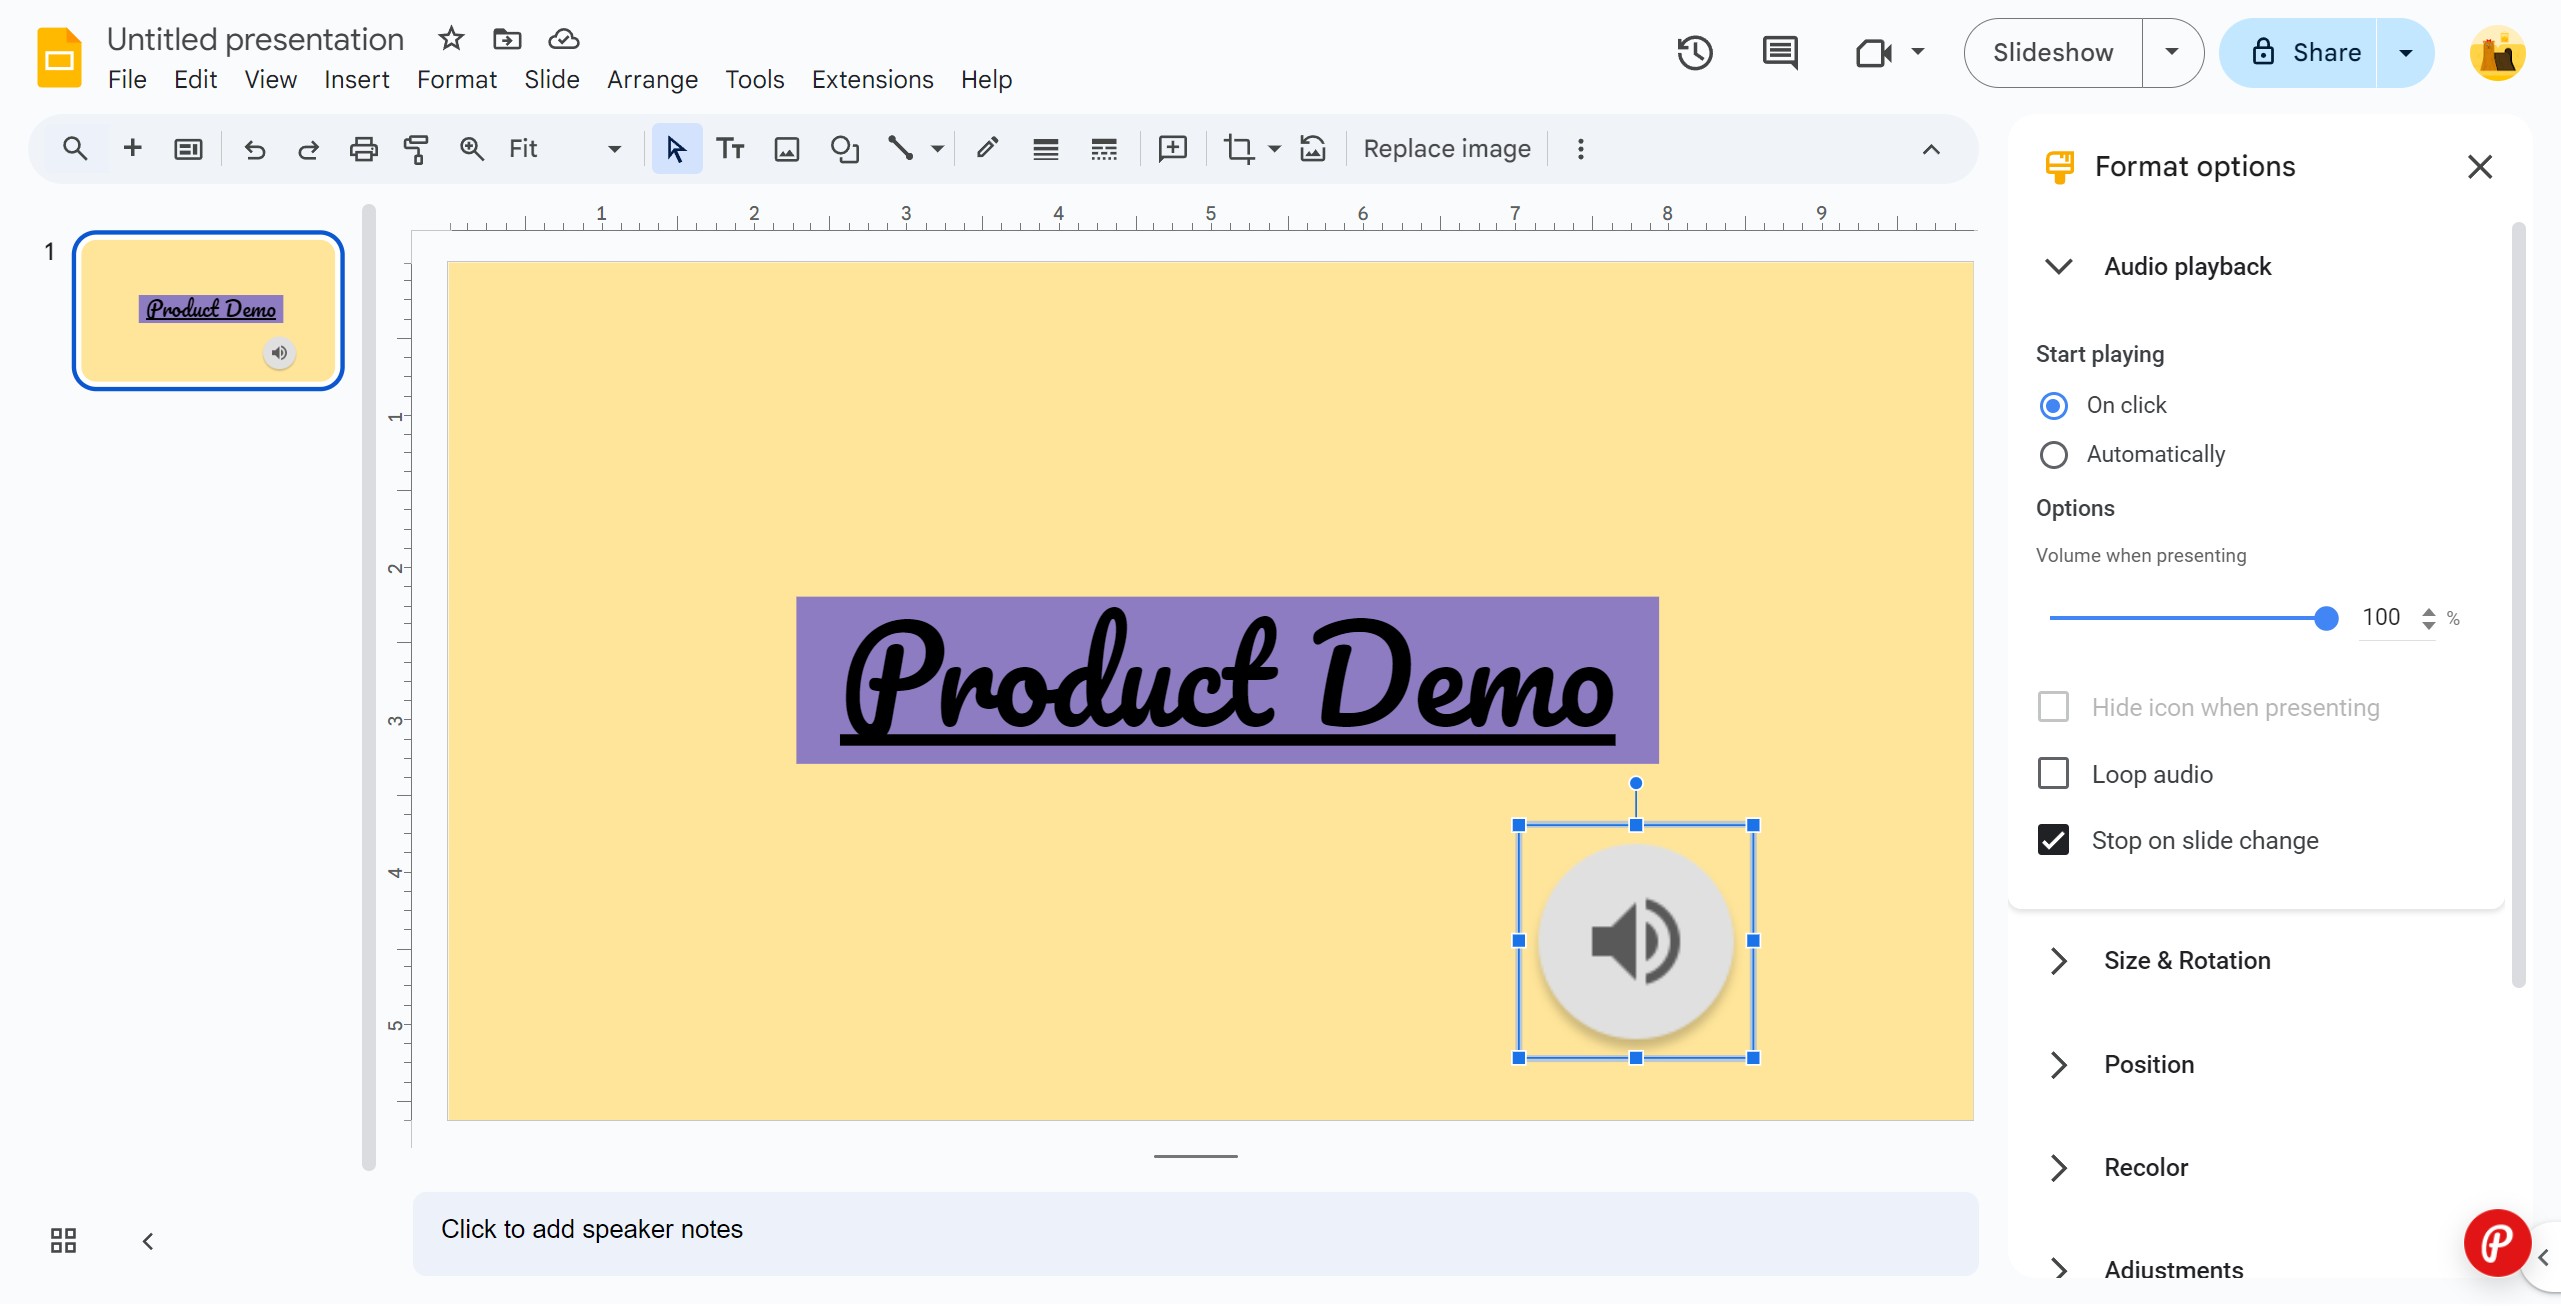Insert an image from toolbar

(787, 149)
